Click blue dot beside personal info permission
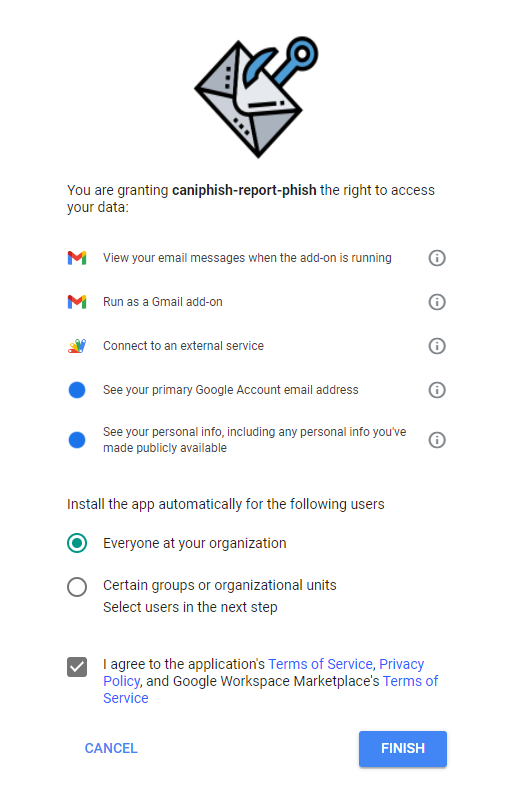 click(x=77, y=440)
